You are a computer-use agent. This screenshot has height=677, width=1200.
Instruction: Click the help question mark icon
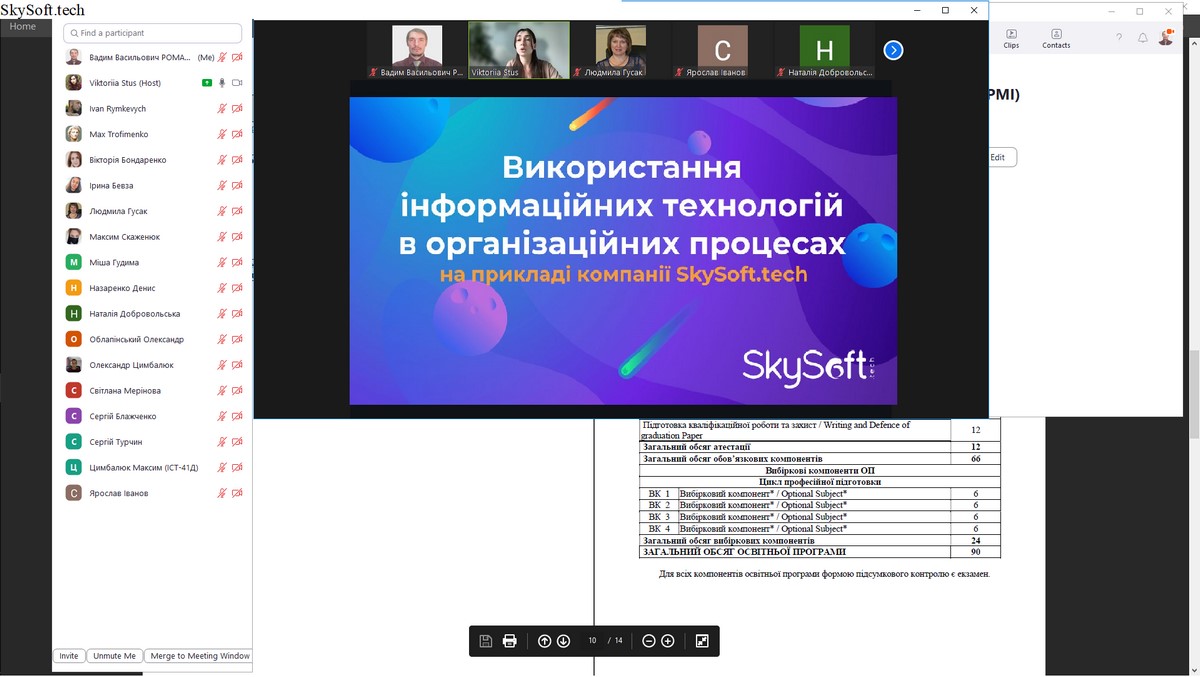pos(1119,38)
